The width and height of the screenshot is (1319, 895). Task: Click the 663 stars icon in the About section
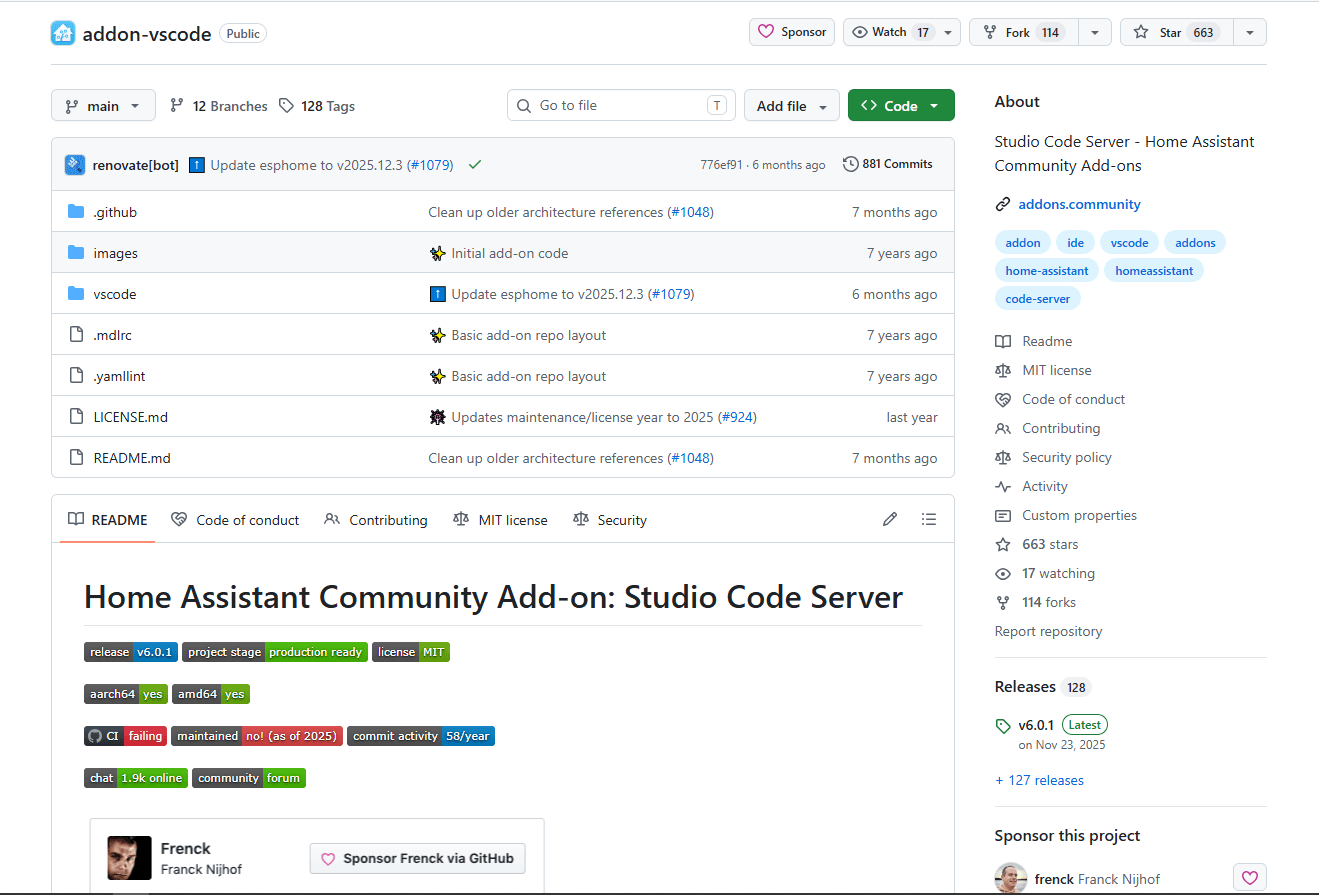(1003, 544)
